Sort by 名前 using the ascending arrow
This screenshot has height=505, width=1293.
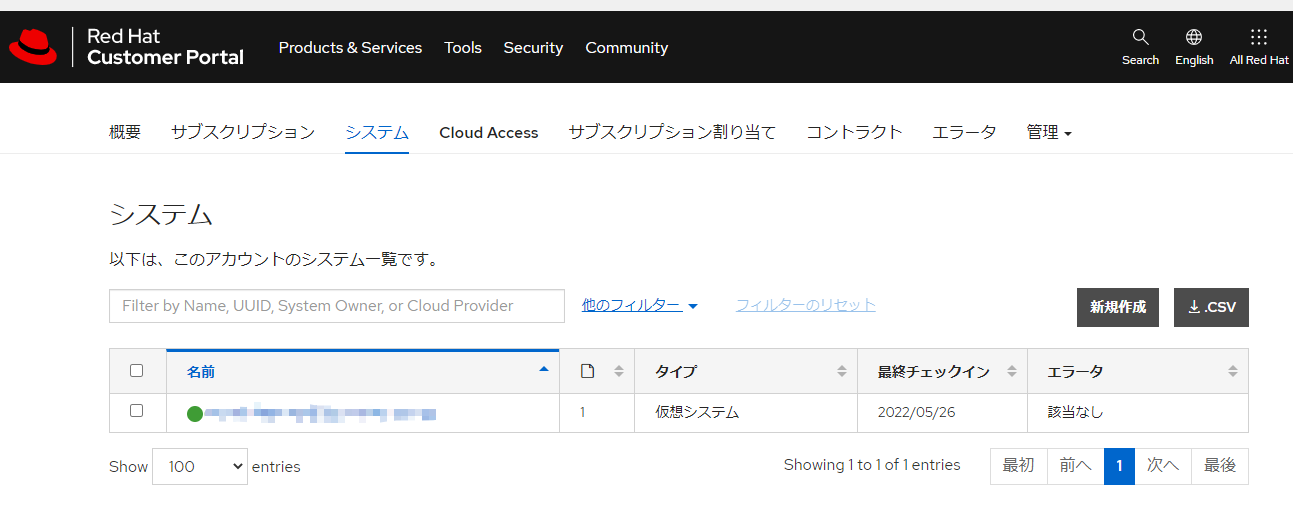click(544, 369)
